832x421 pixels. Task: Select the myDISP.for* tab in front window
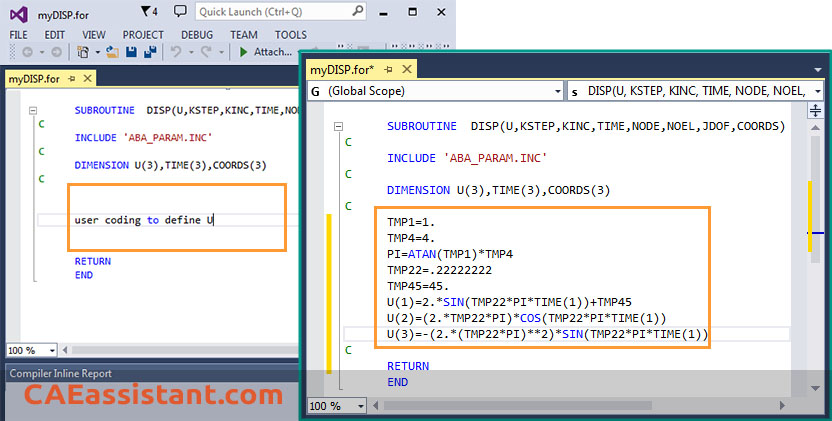[342, 70]
